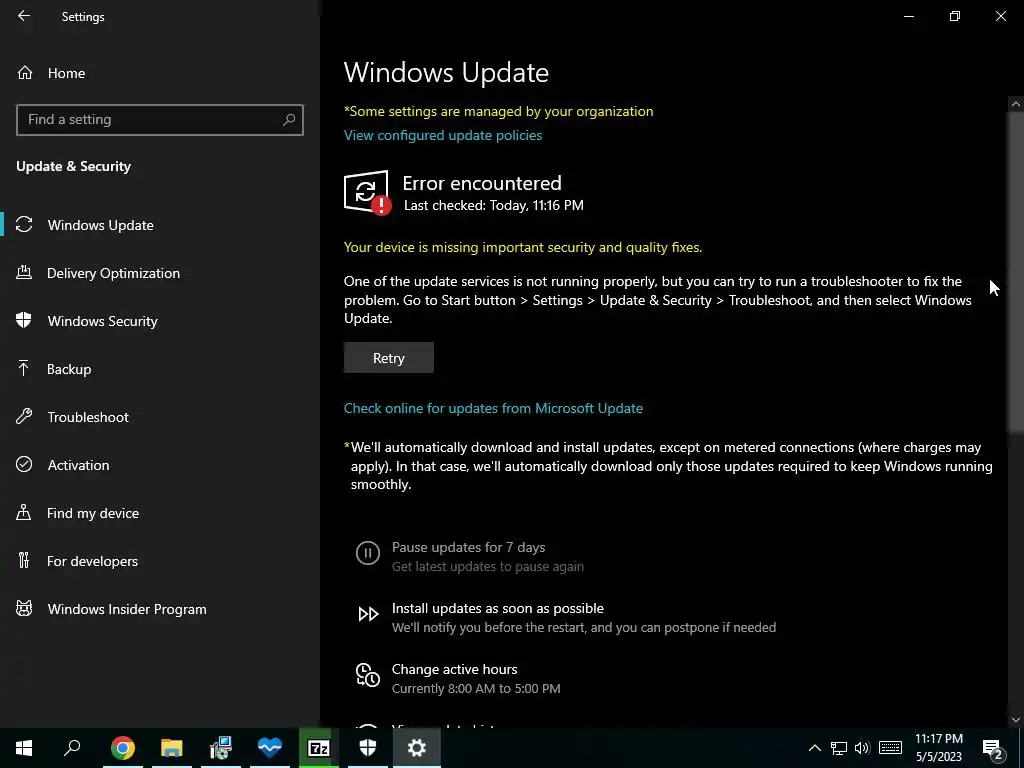The width and height of the screenshot is (1024, 768).
Task: Open View configured update policies link
Action: pyautogui.click(x=443, y=135)
